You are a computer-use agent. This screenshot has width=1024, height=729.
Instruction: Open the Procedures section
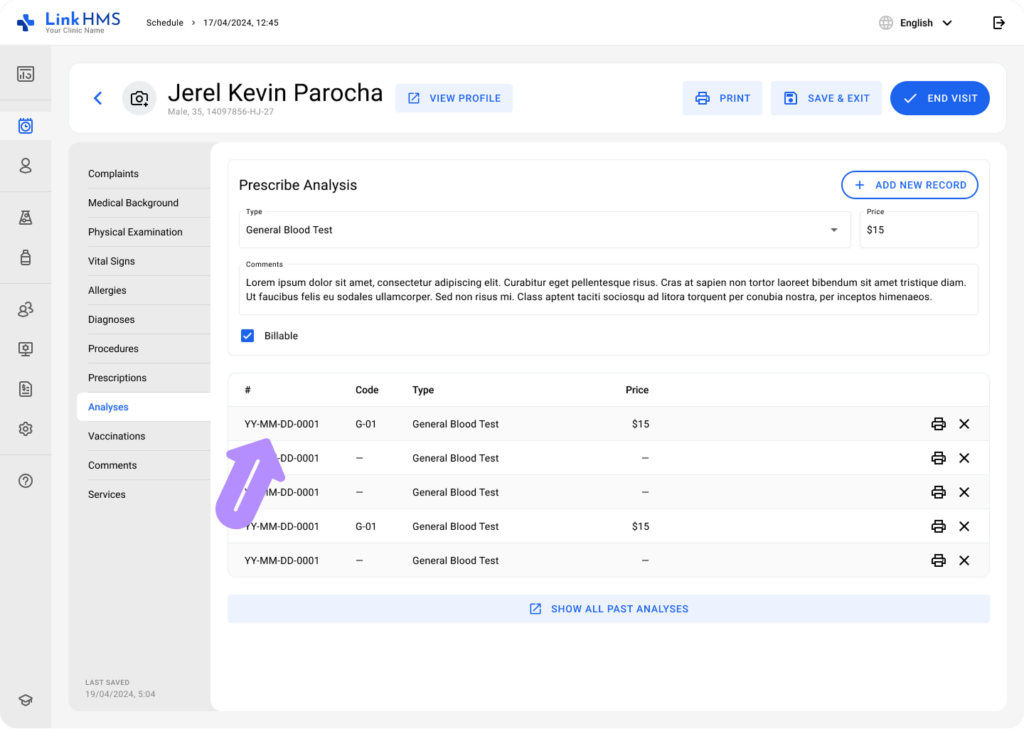point(113,349)
